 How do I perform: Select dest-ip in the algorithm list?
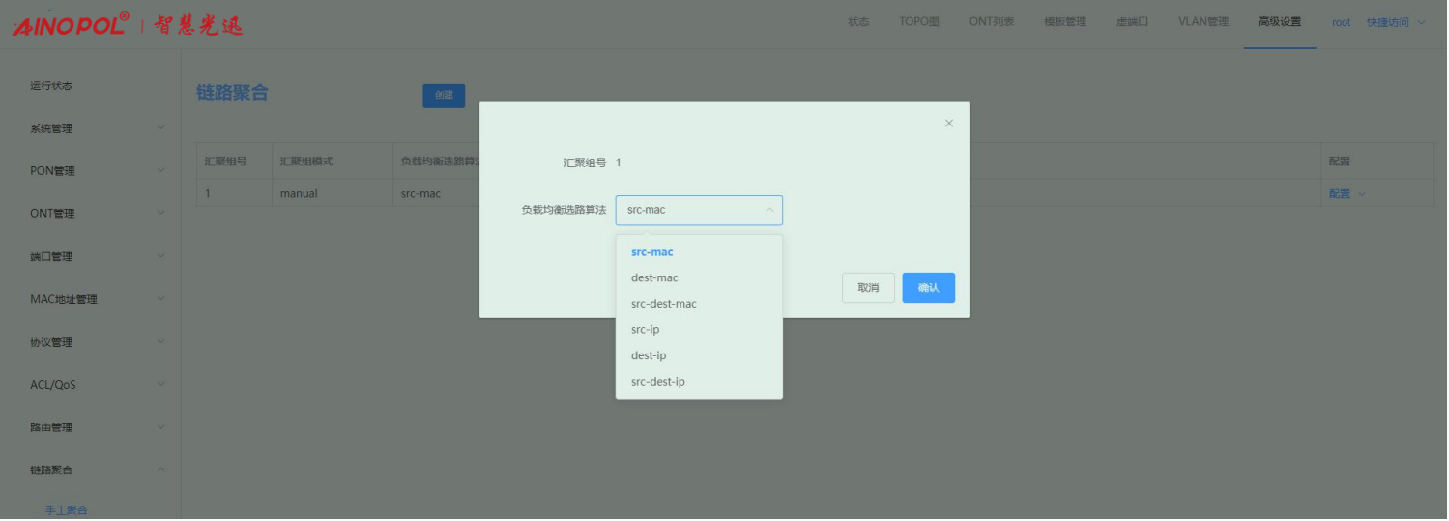click(x=648, y=356)
